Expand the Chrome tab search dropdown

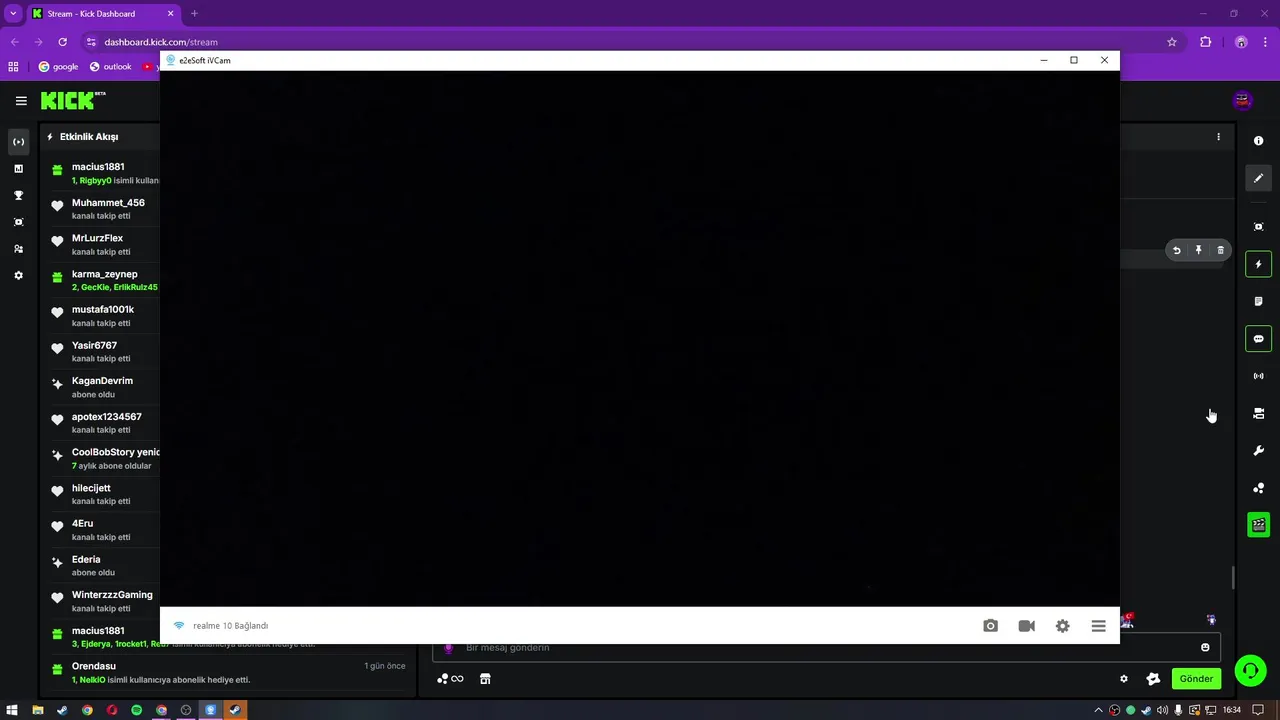click(x=13, y=14)
